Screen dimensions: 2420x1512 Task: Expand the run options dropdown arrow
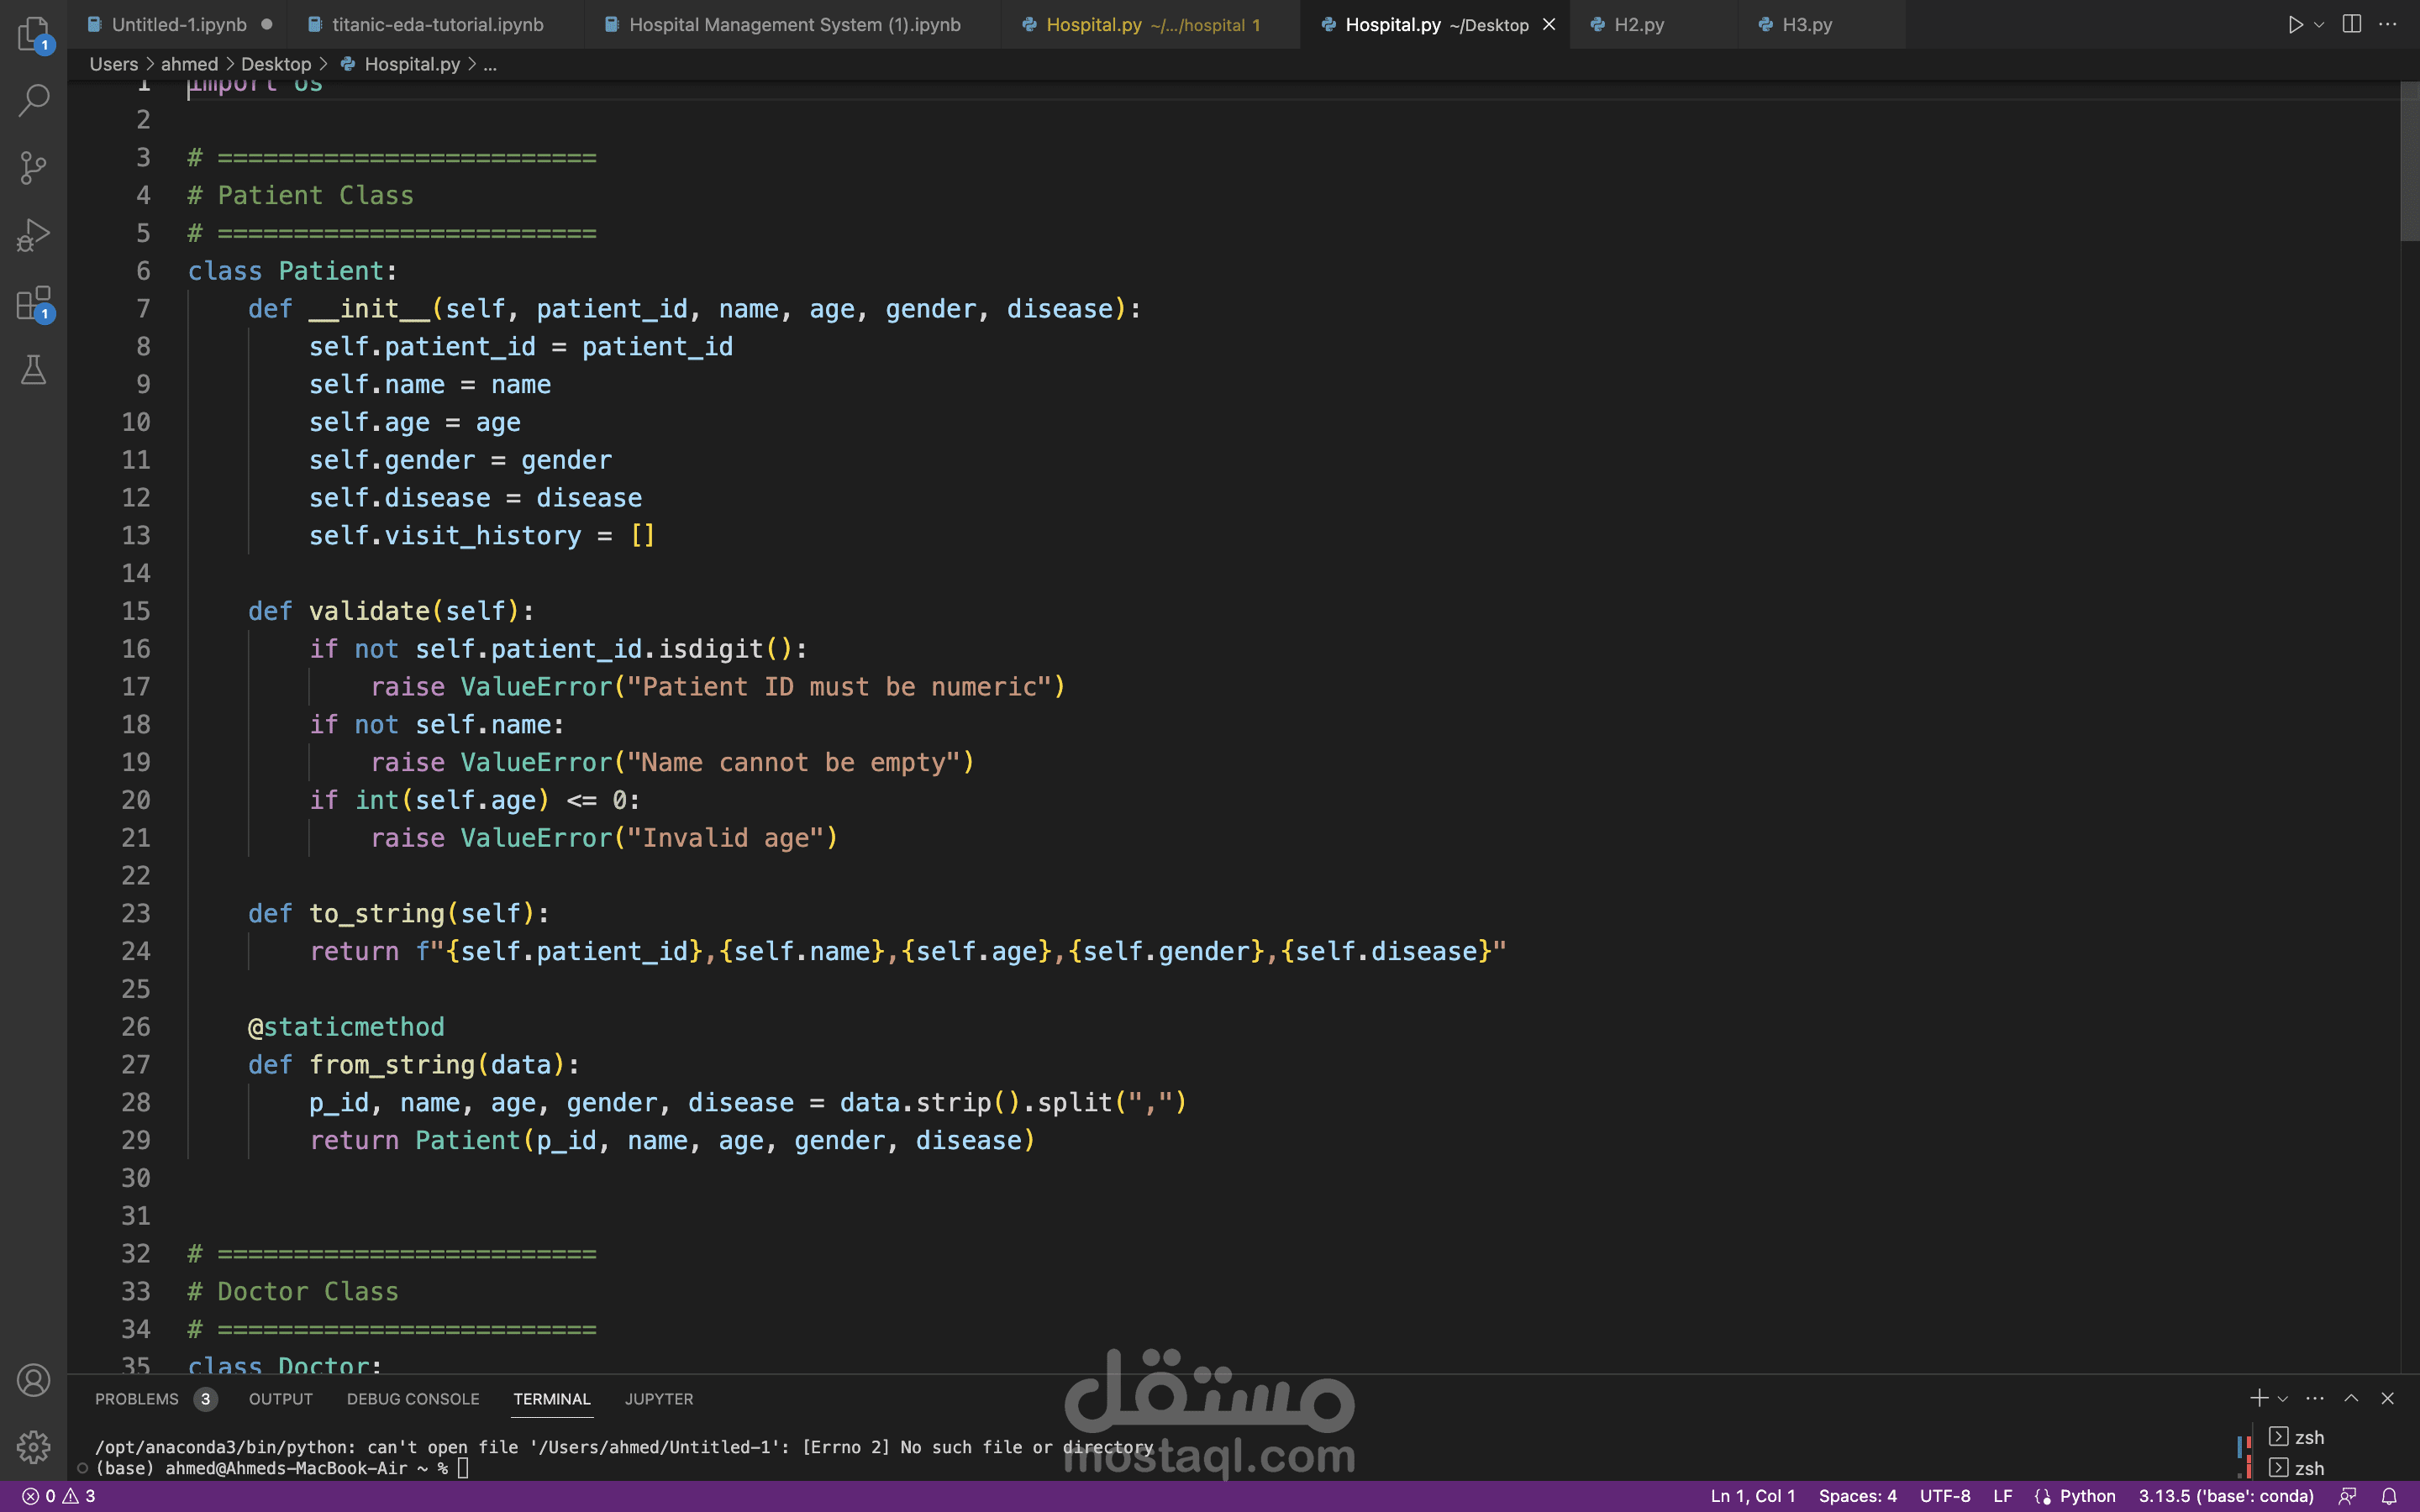pos(2320,25)
